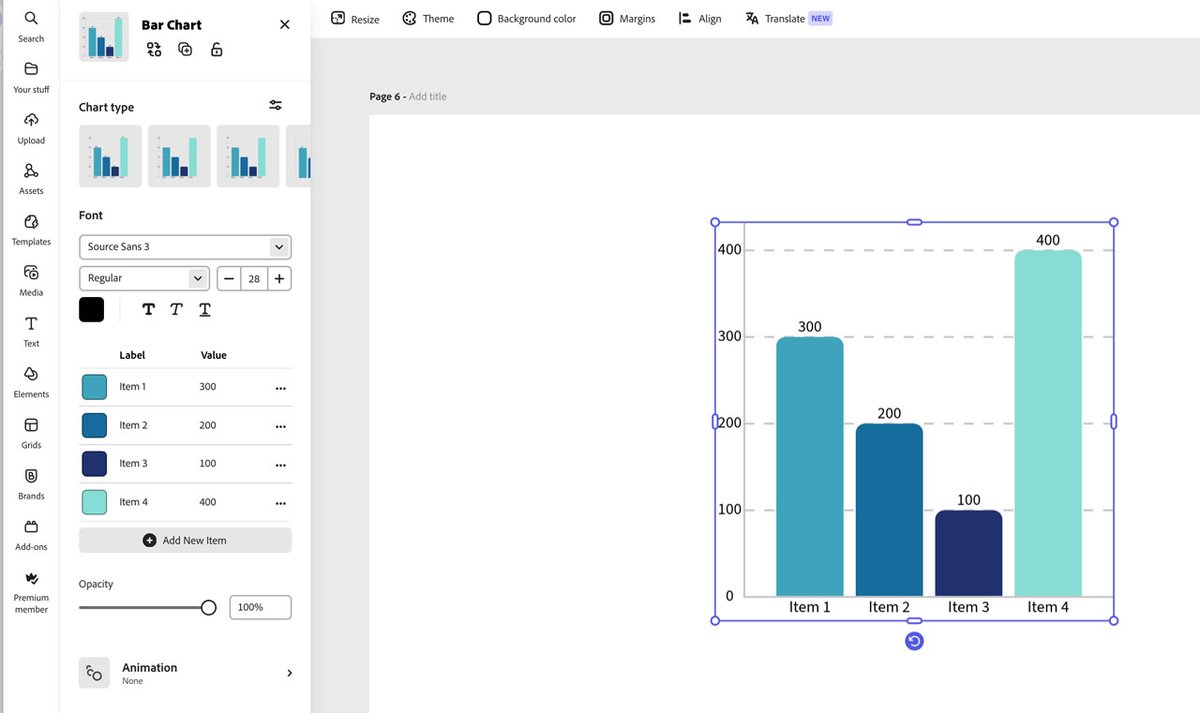
Task: Open the Translate option
Action: pos(788,18)
